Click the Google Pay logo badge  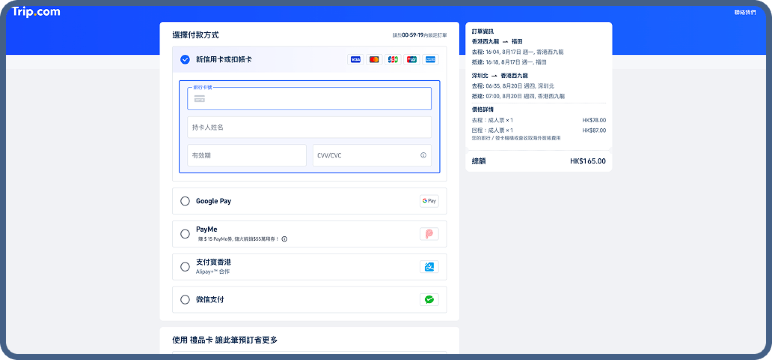[x=429, y=201]
